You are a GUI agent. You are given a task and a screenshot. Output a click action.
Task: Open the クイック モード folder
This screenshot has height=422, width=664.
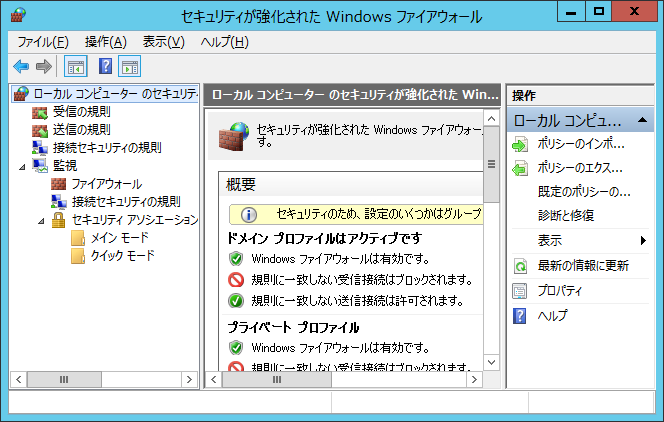click(x=123, y=255)
